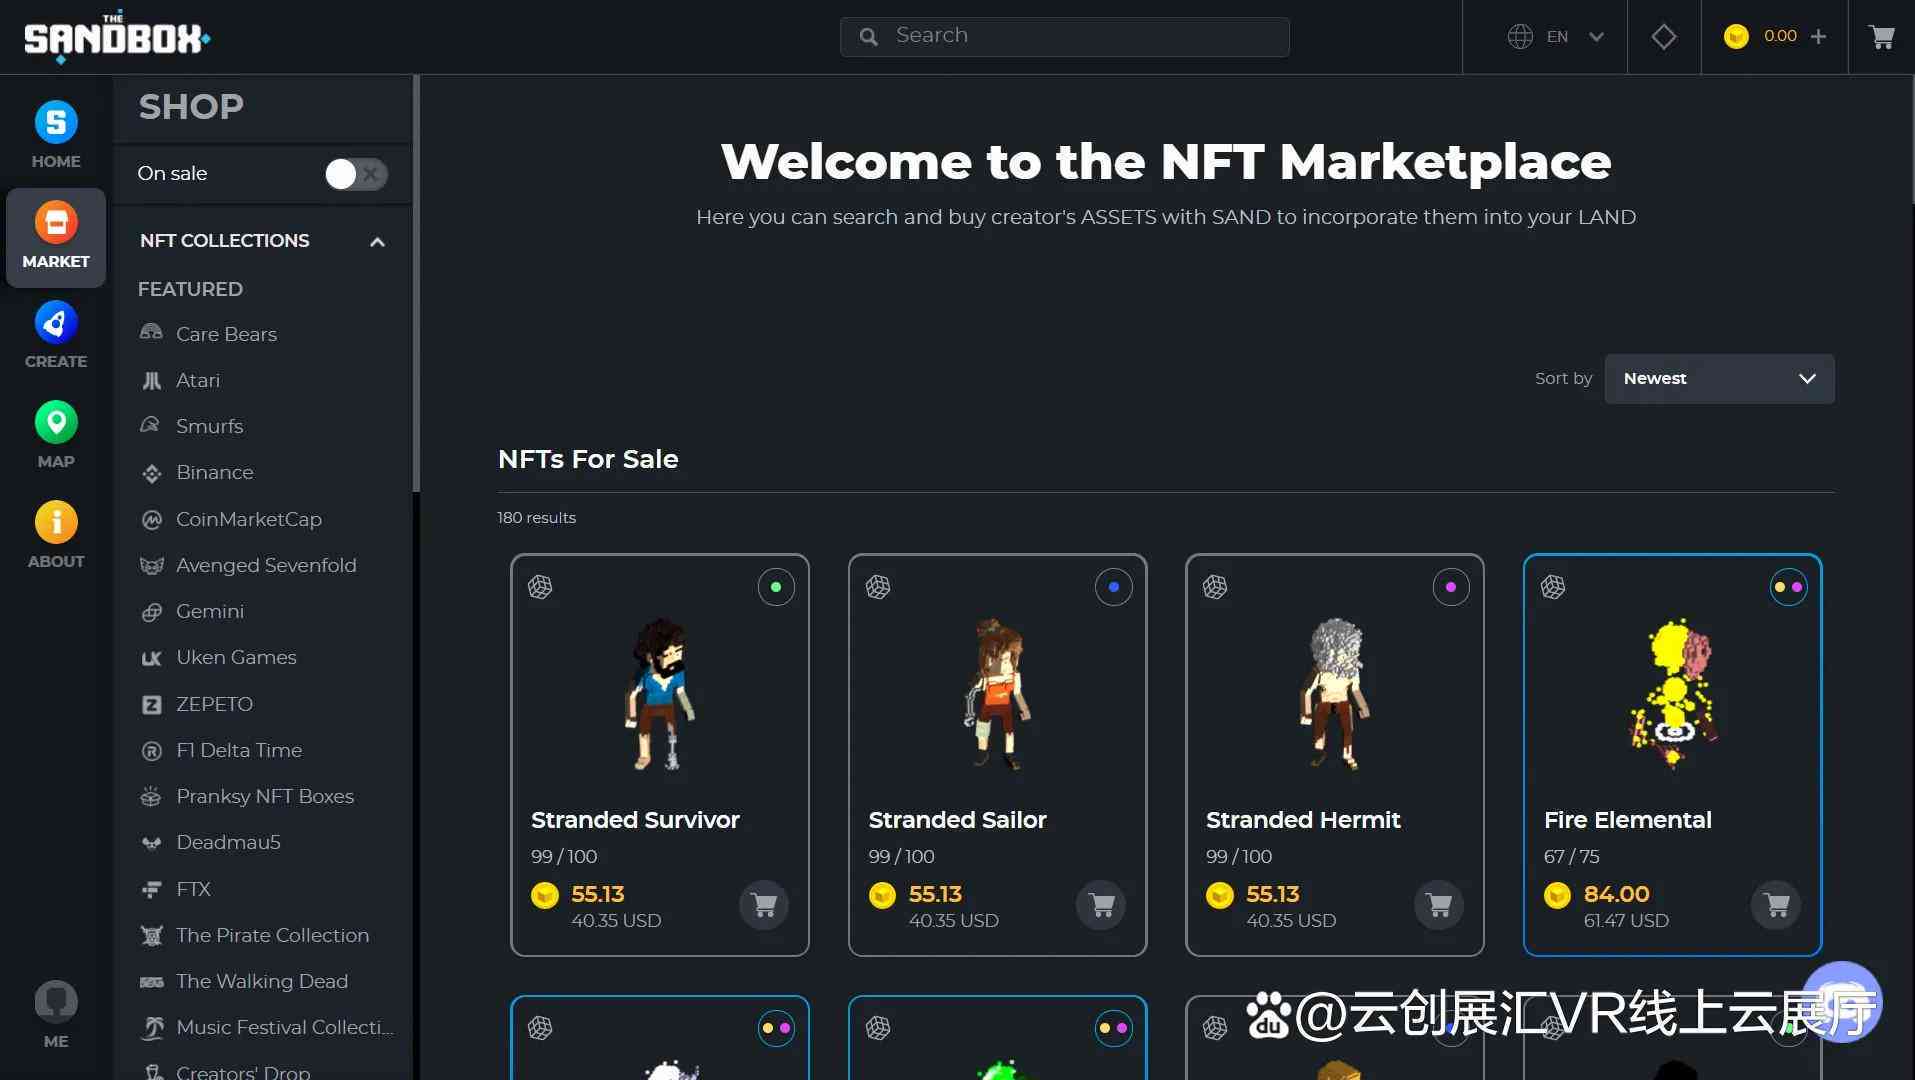Click the rarity dots on Fire Elemental
This screenshot has height=1080, width=1915.
[x=1789, y=587]
